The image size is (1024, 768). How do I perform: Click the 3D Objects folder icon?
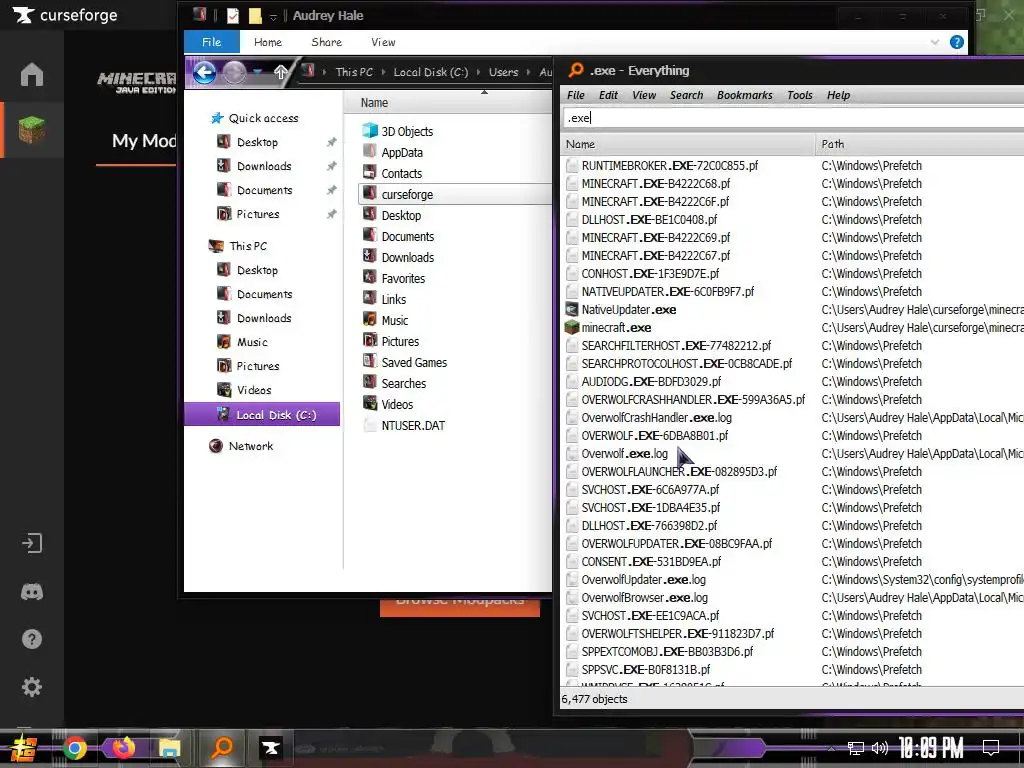[x=370, y=131]
